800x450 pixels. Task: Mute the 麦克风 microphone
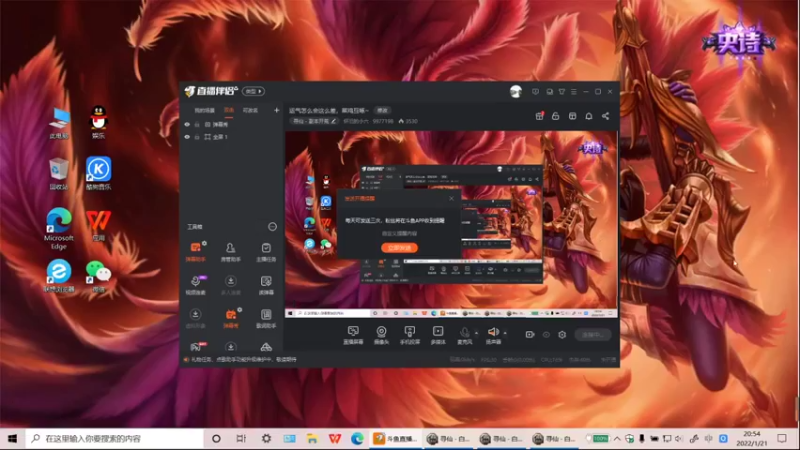464,335
